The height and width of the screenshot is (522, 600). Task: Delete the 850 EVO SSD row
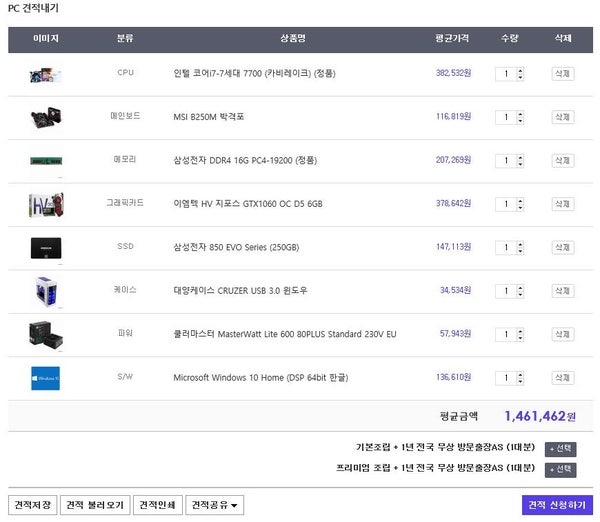[x=562, y=247]
